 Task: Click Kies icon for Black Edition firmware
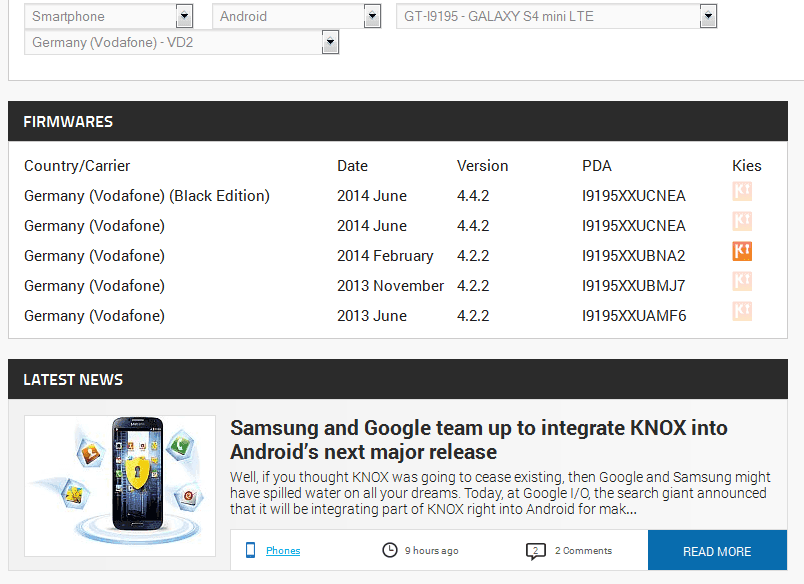742,191
